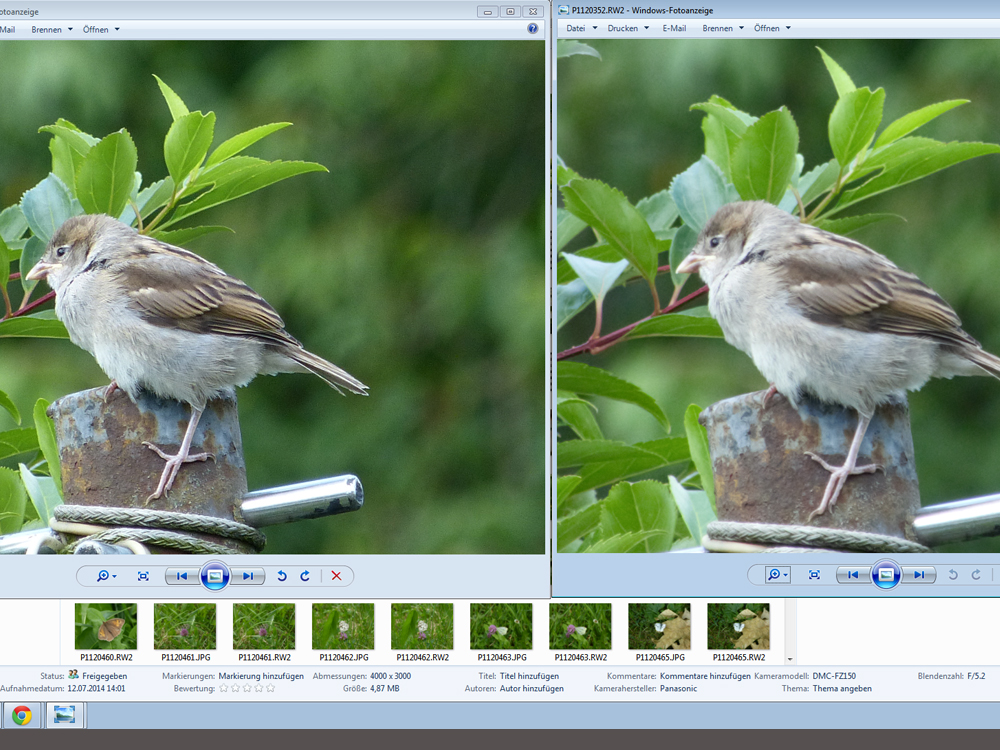The image size is (1000, 750).
Task: Rotate counterclockwise in left viewer window
Action: (x=282, y=576)
